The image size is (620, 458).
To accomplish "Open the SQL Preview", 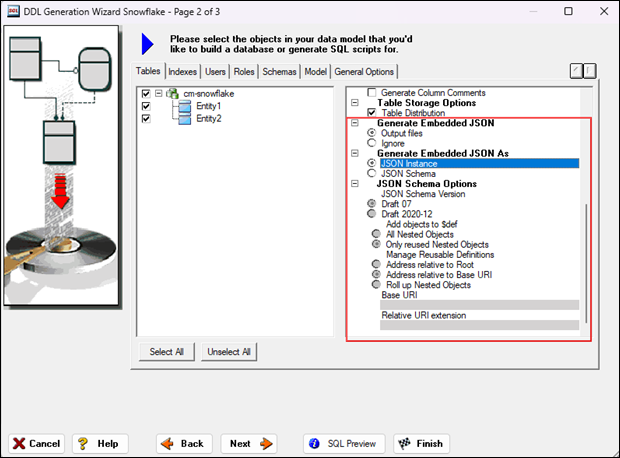I will point(343,444).
